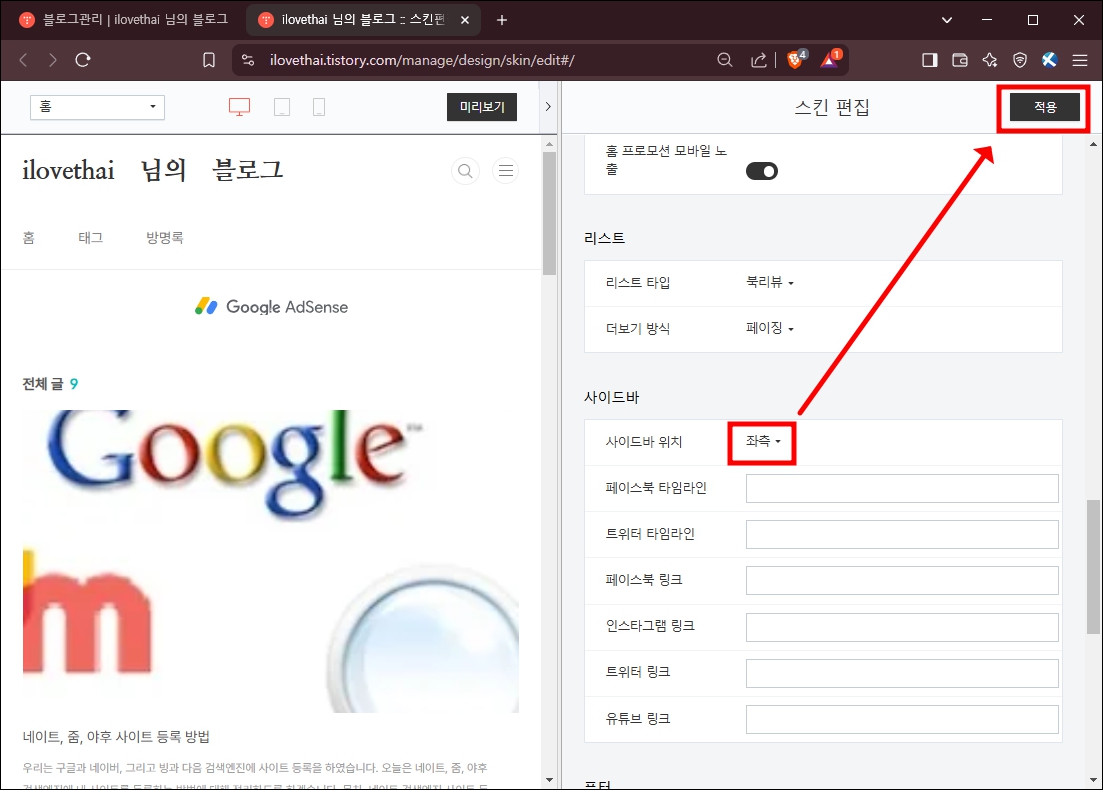Click preview pane vertical scrollbar thumb
The image size is (1103, 790).
coord(549,212)
